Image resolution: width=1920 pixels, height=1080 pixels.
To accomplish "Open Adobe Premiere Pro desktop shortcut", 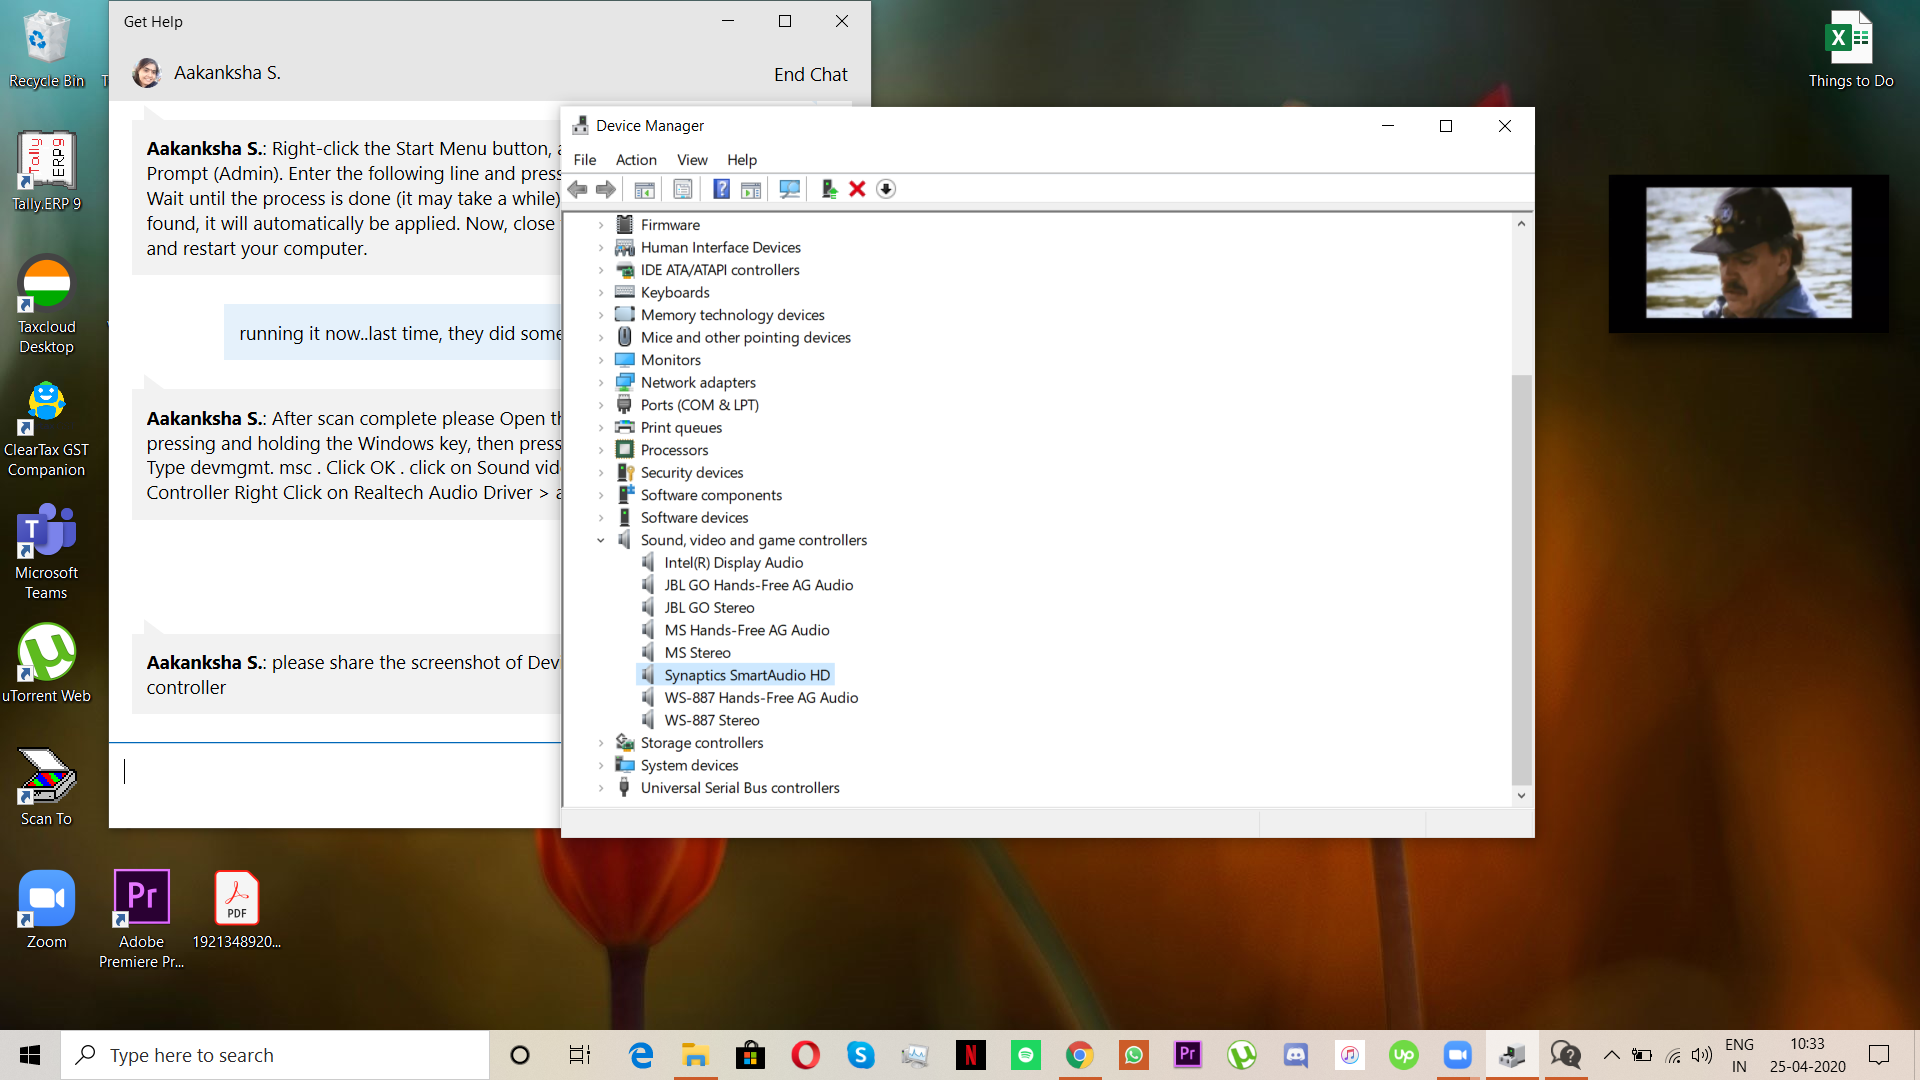I will click(x=141, y=920).
